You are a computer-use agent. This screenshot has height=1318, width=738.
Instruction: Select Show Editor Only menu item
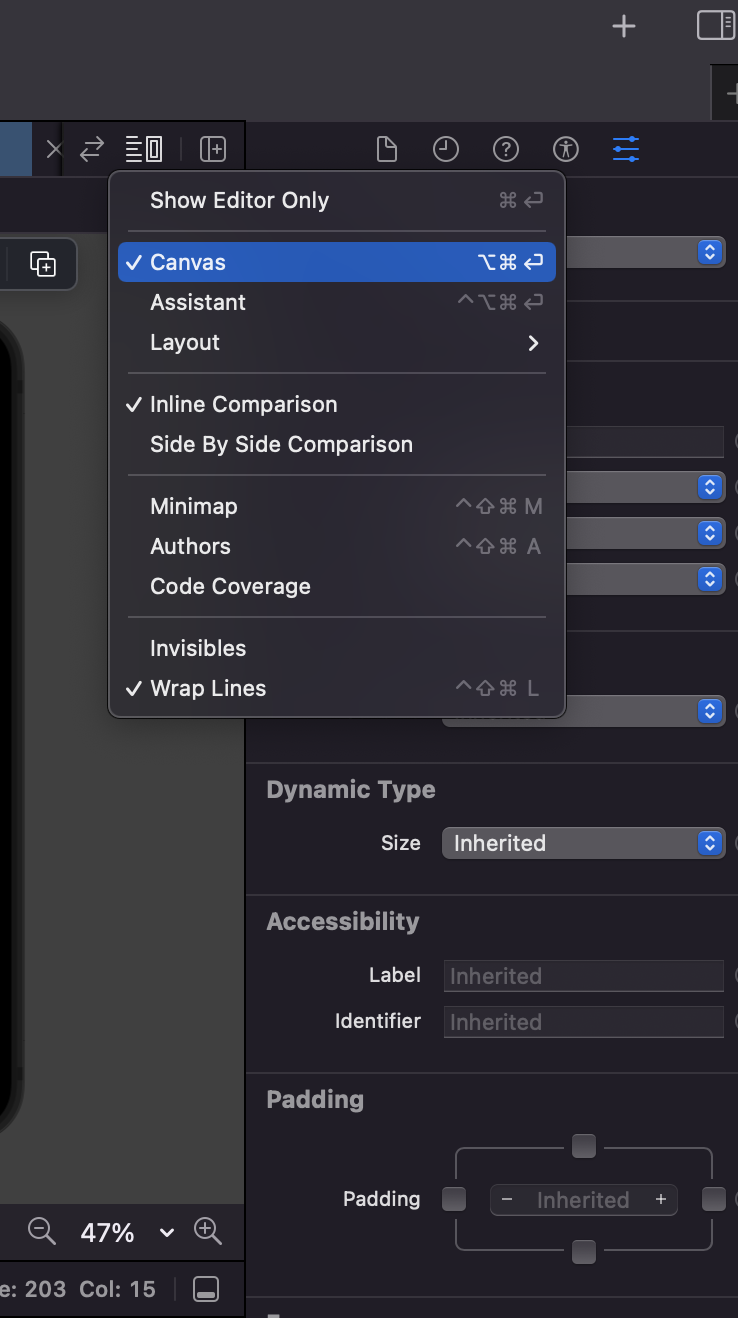pos(337,200)
